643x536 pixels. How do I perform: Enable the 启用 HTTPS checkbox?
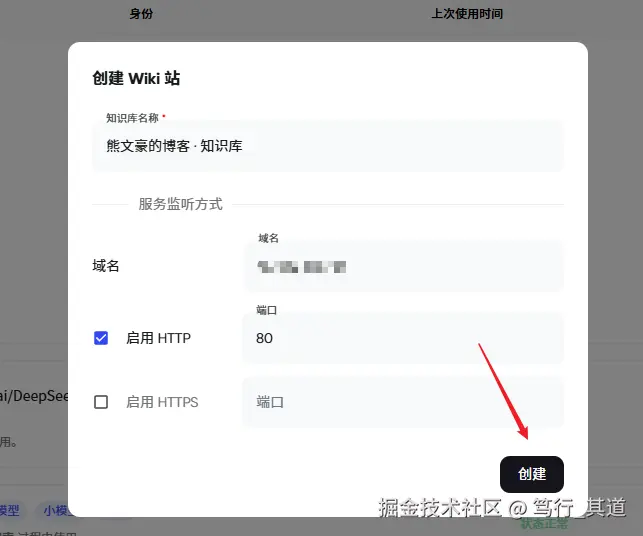(x=101, y=402)
